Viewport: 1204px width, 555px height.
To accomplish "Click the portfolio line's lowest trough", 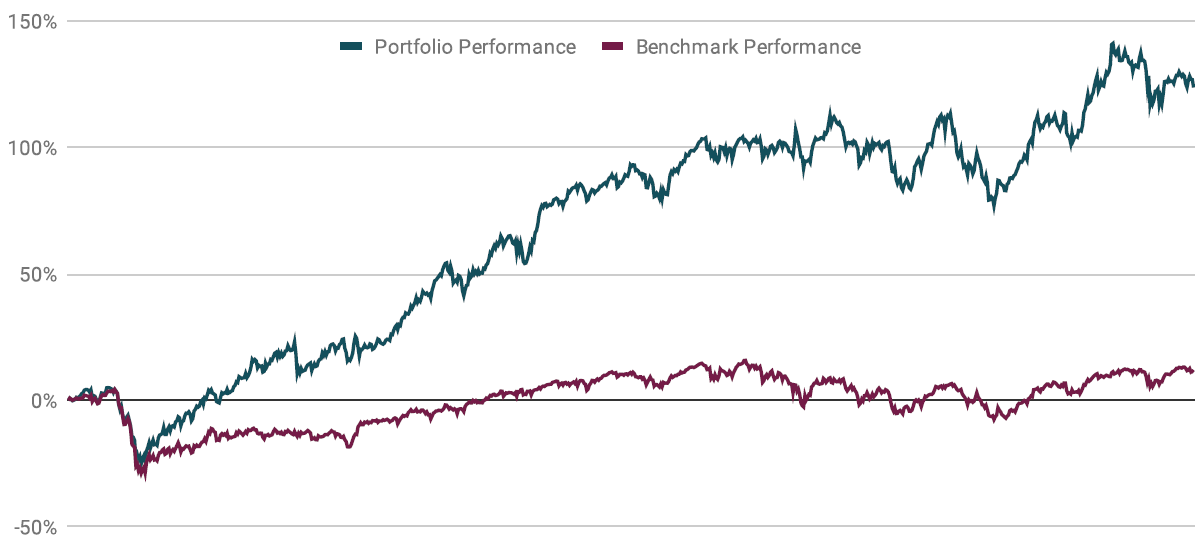I will click(x=140, y=462).
